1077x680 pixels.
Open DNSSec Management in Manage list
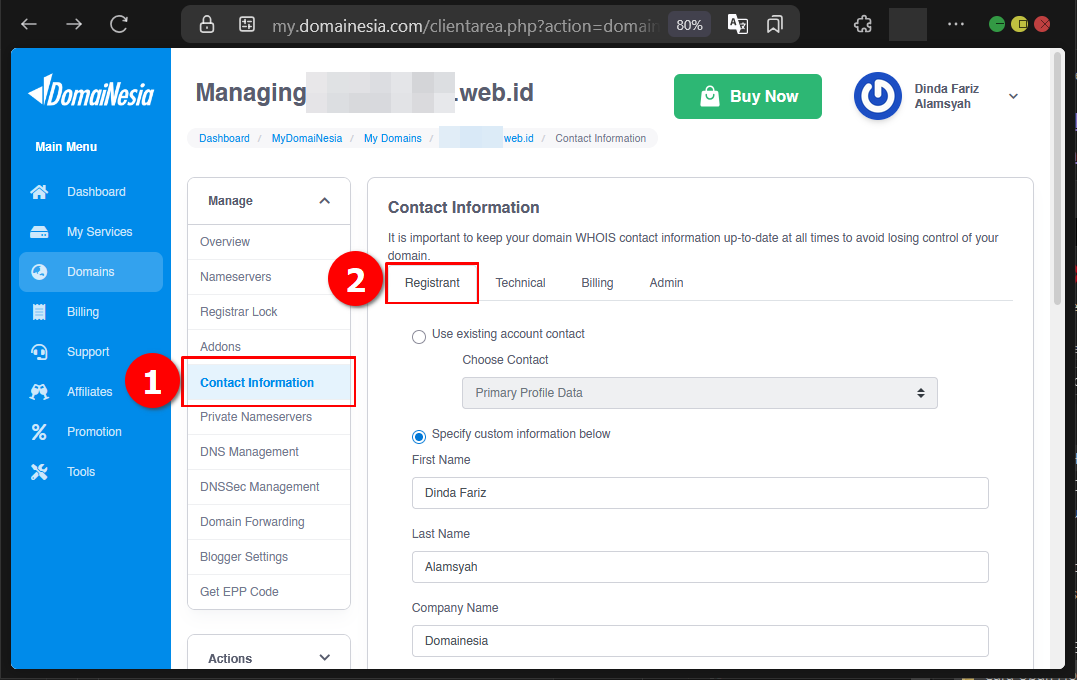coord(269,487)
